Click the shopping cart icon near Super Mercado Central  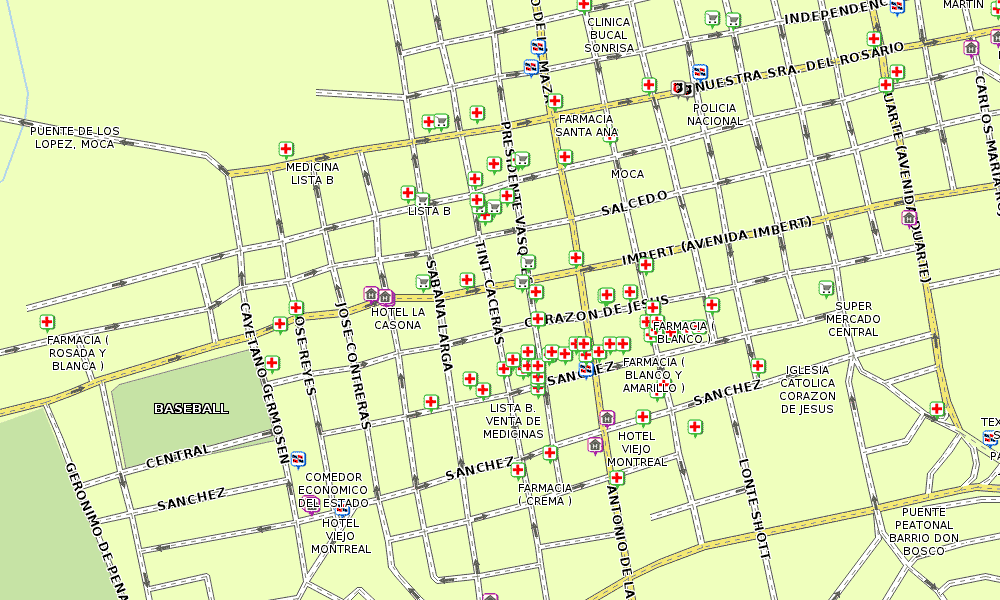pyautogui.click(x=826, y=288)
